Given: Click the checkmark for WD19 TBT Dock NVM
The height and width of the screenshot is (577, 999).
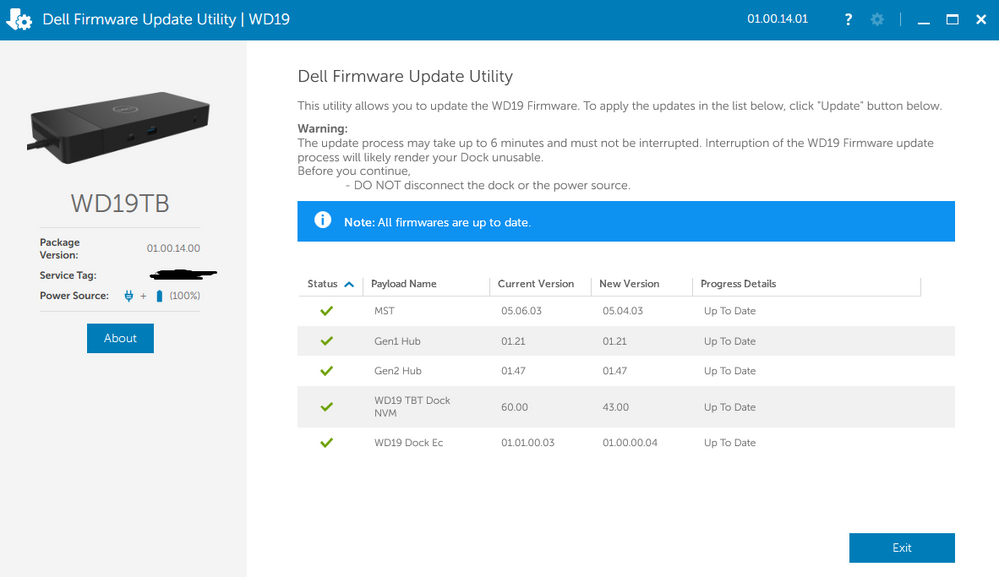Looking at the screenshot, I should [x=326, y=406].
